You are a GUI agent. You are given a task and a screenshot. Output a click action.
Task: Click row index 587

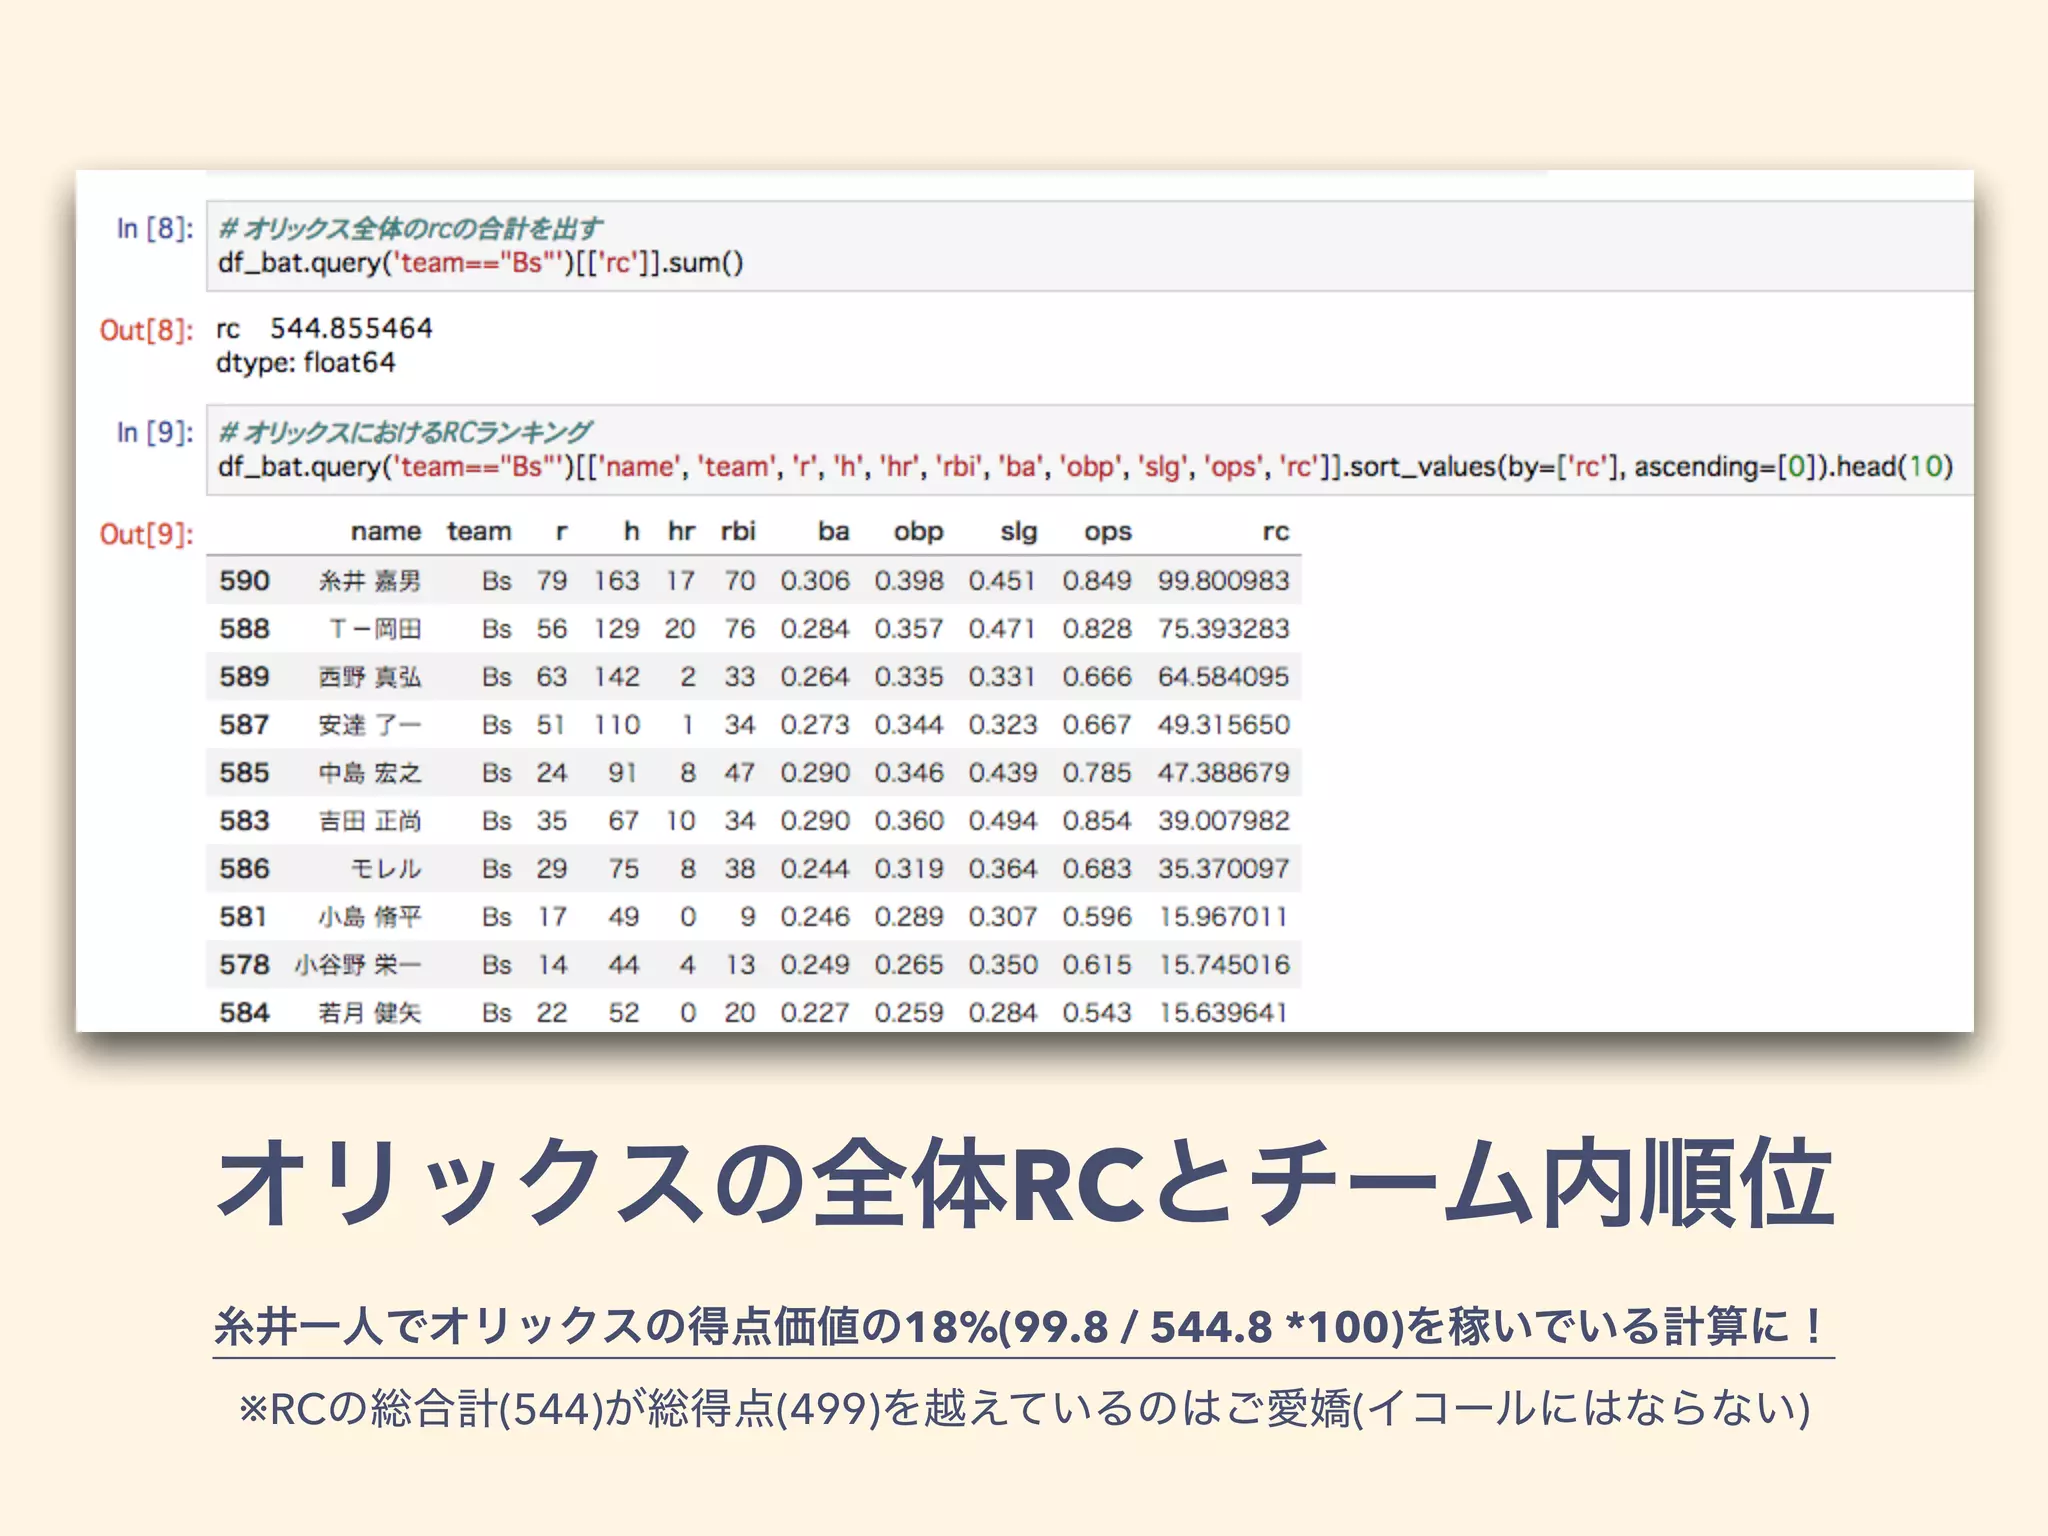pyautogui.click(x=244, y=724)
